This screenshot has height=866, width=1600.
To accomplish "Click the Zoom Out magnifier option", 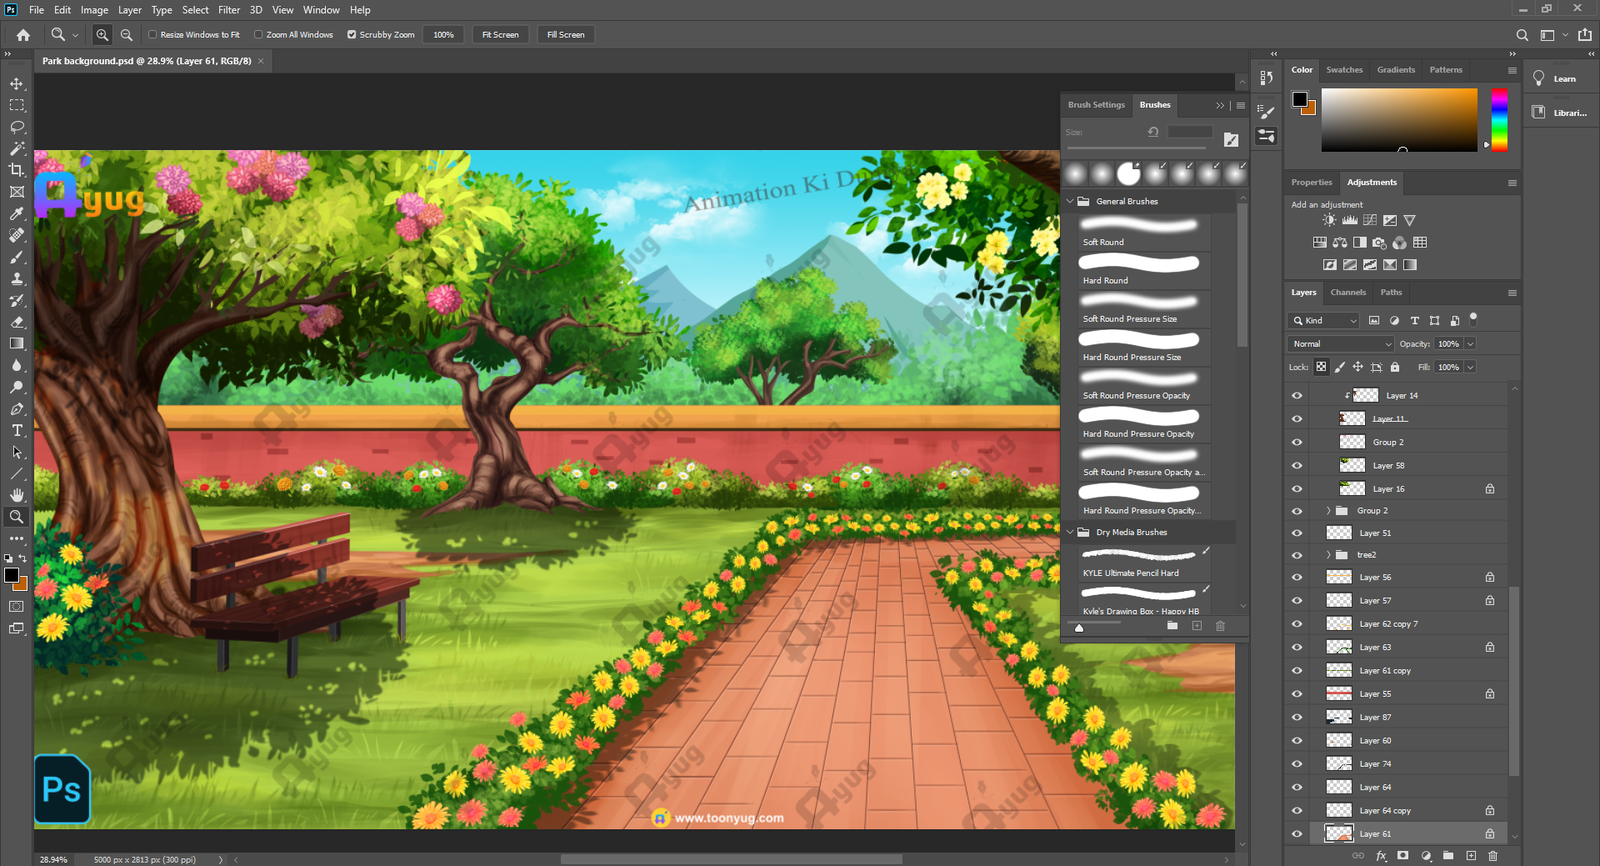I will 126,35.
